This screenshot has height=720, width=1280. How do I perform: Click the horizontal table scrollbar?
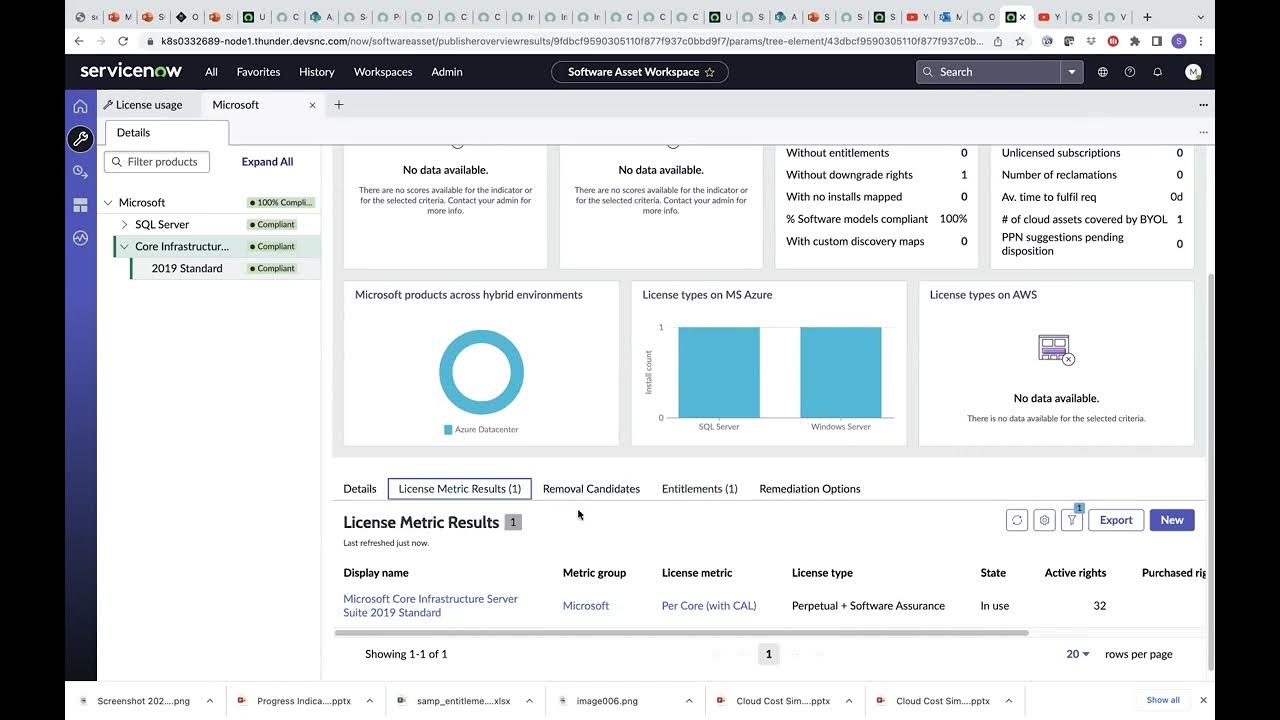(x=681, y=633)
